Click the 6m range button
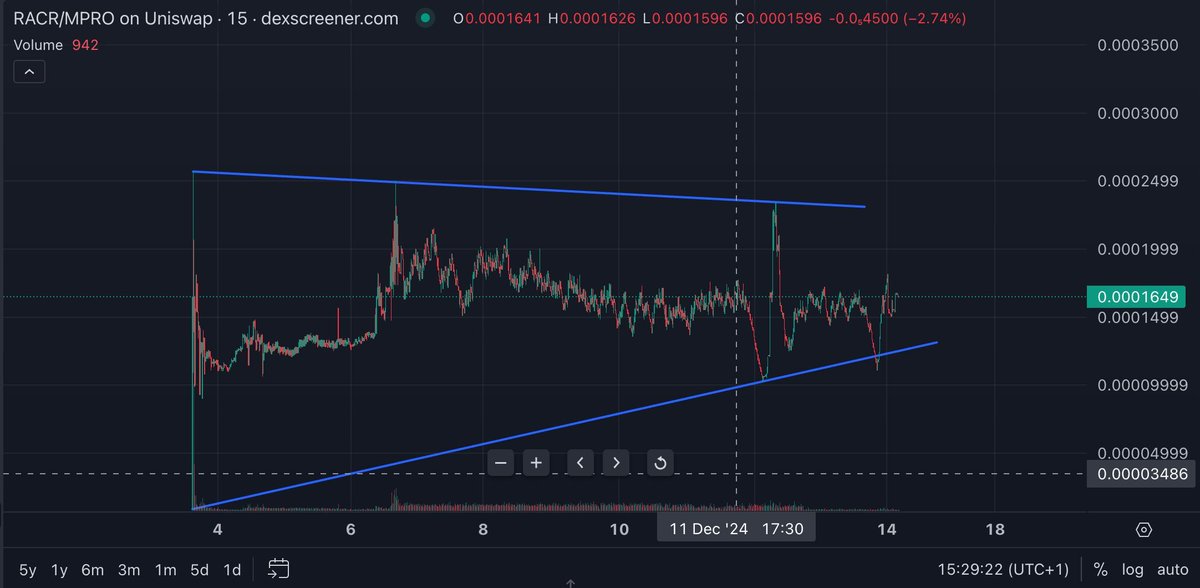 point(92,569)
